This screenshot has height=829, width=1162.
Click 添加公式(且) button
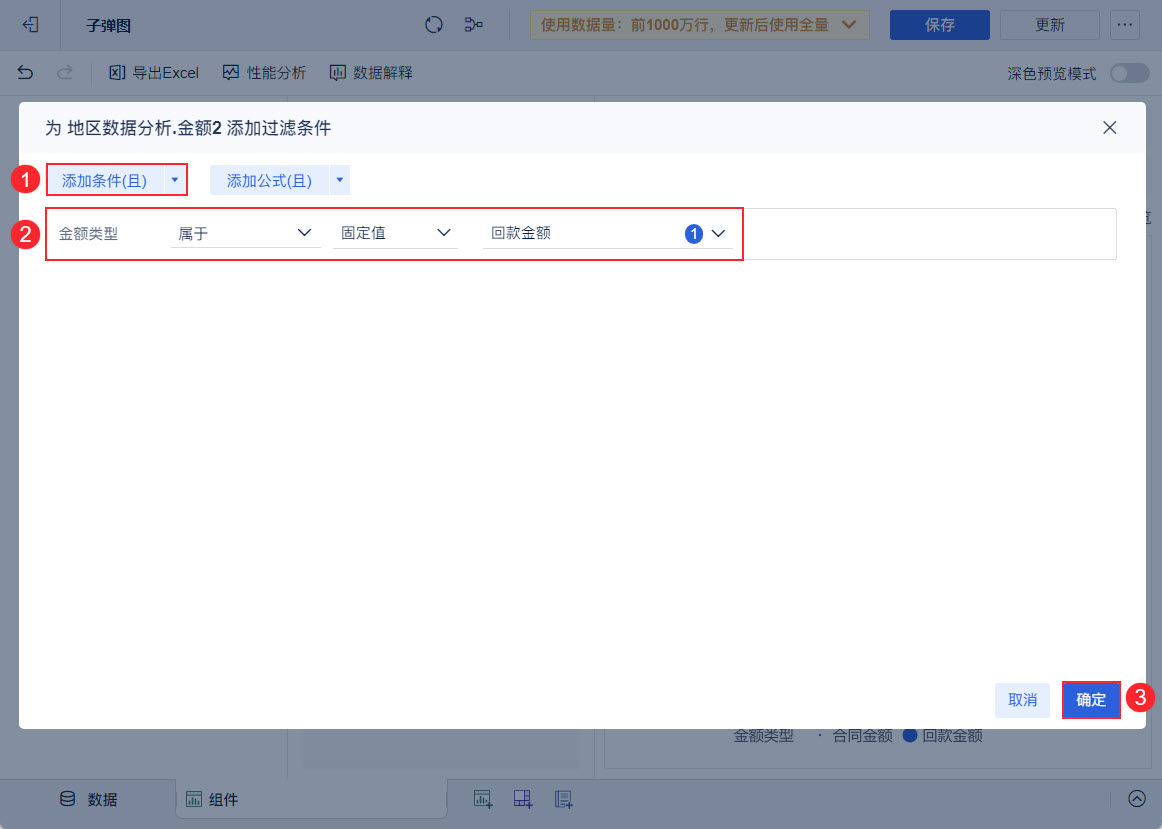(x=270, y=180)
